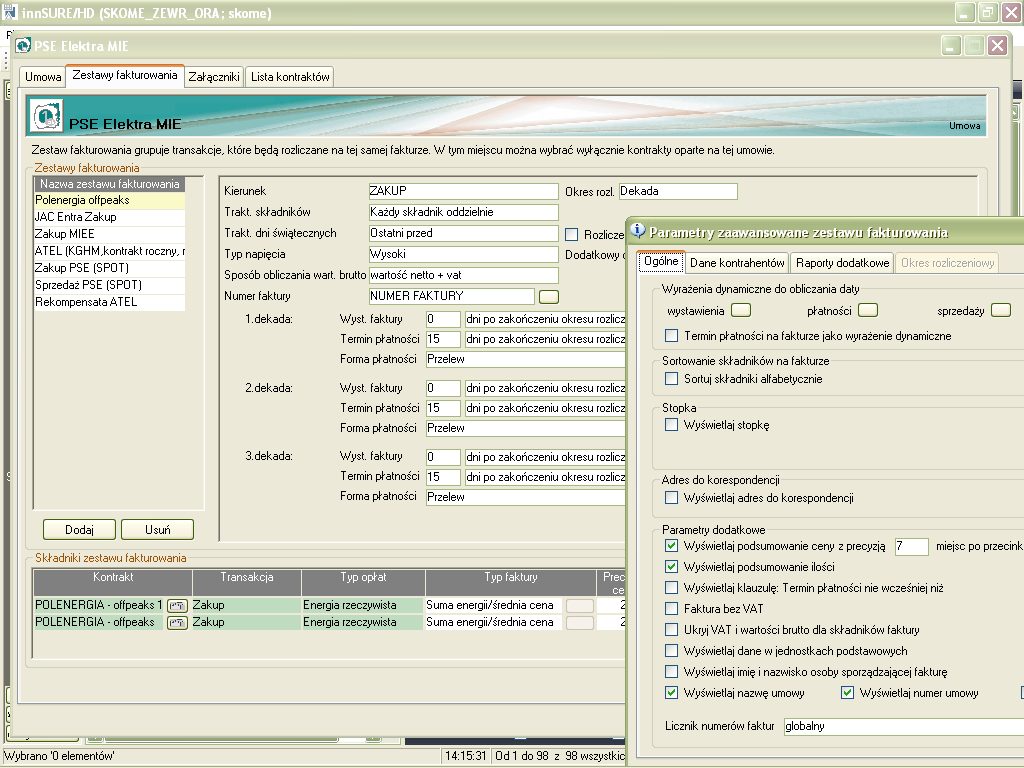Click the Usuń button
This screenshot has width=1024, height=768.
157,530
